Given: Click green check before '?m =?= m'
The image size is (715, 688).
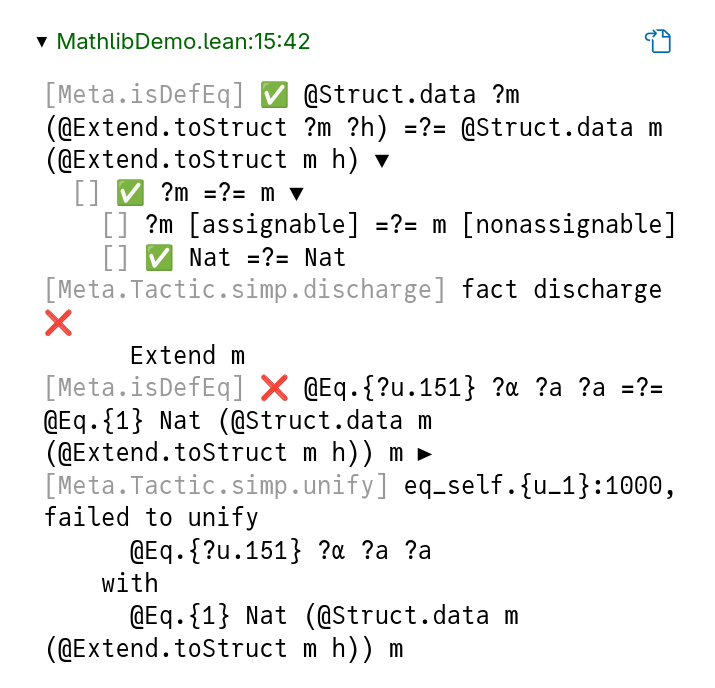Looking at the screenshot, I should click(x=131, y=193).
